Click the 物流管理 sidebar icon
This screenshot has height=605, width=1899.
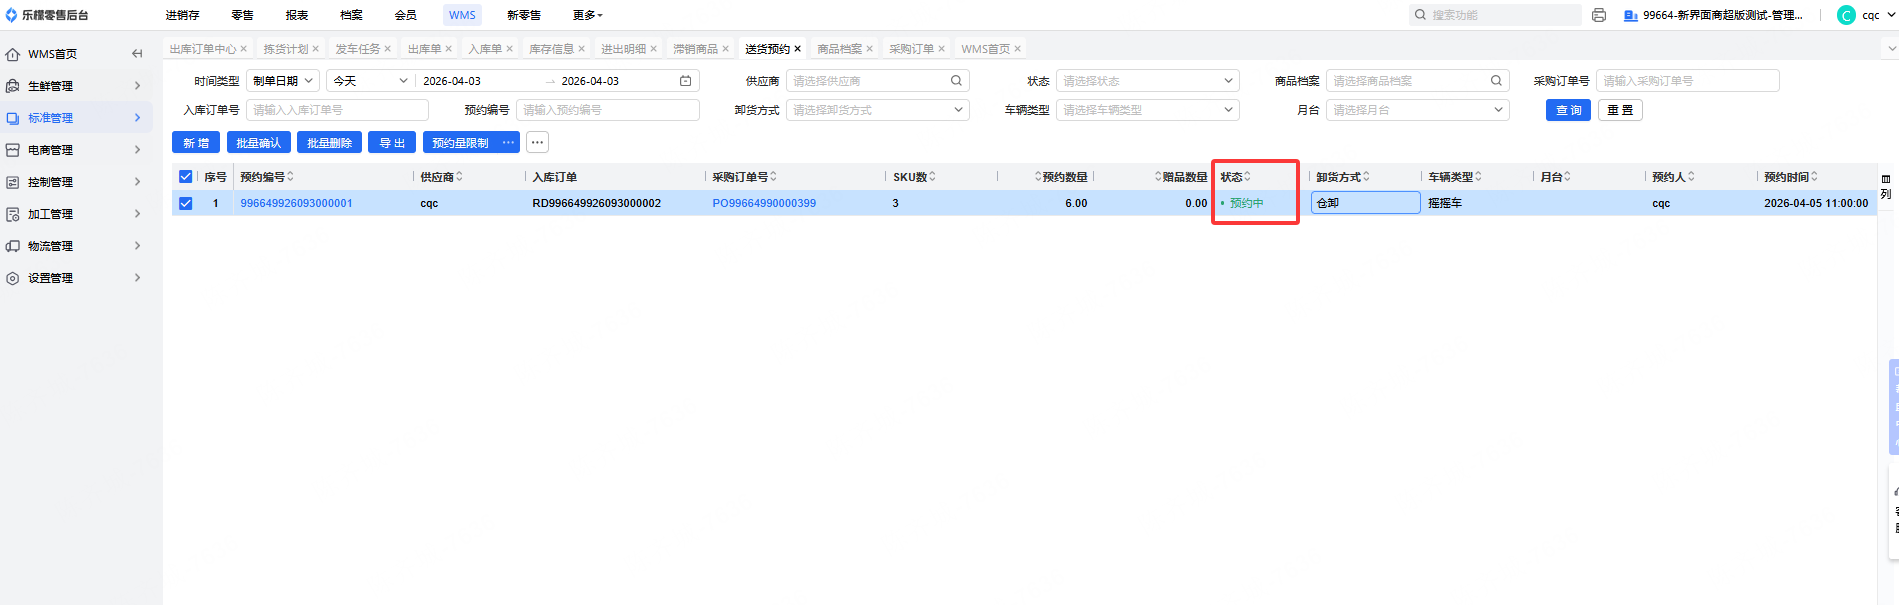click(13, 246)
